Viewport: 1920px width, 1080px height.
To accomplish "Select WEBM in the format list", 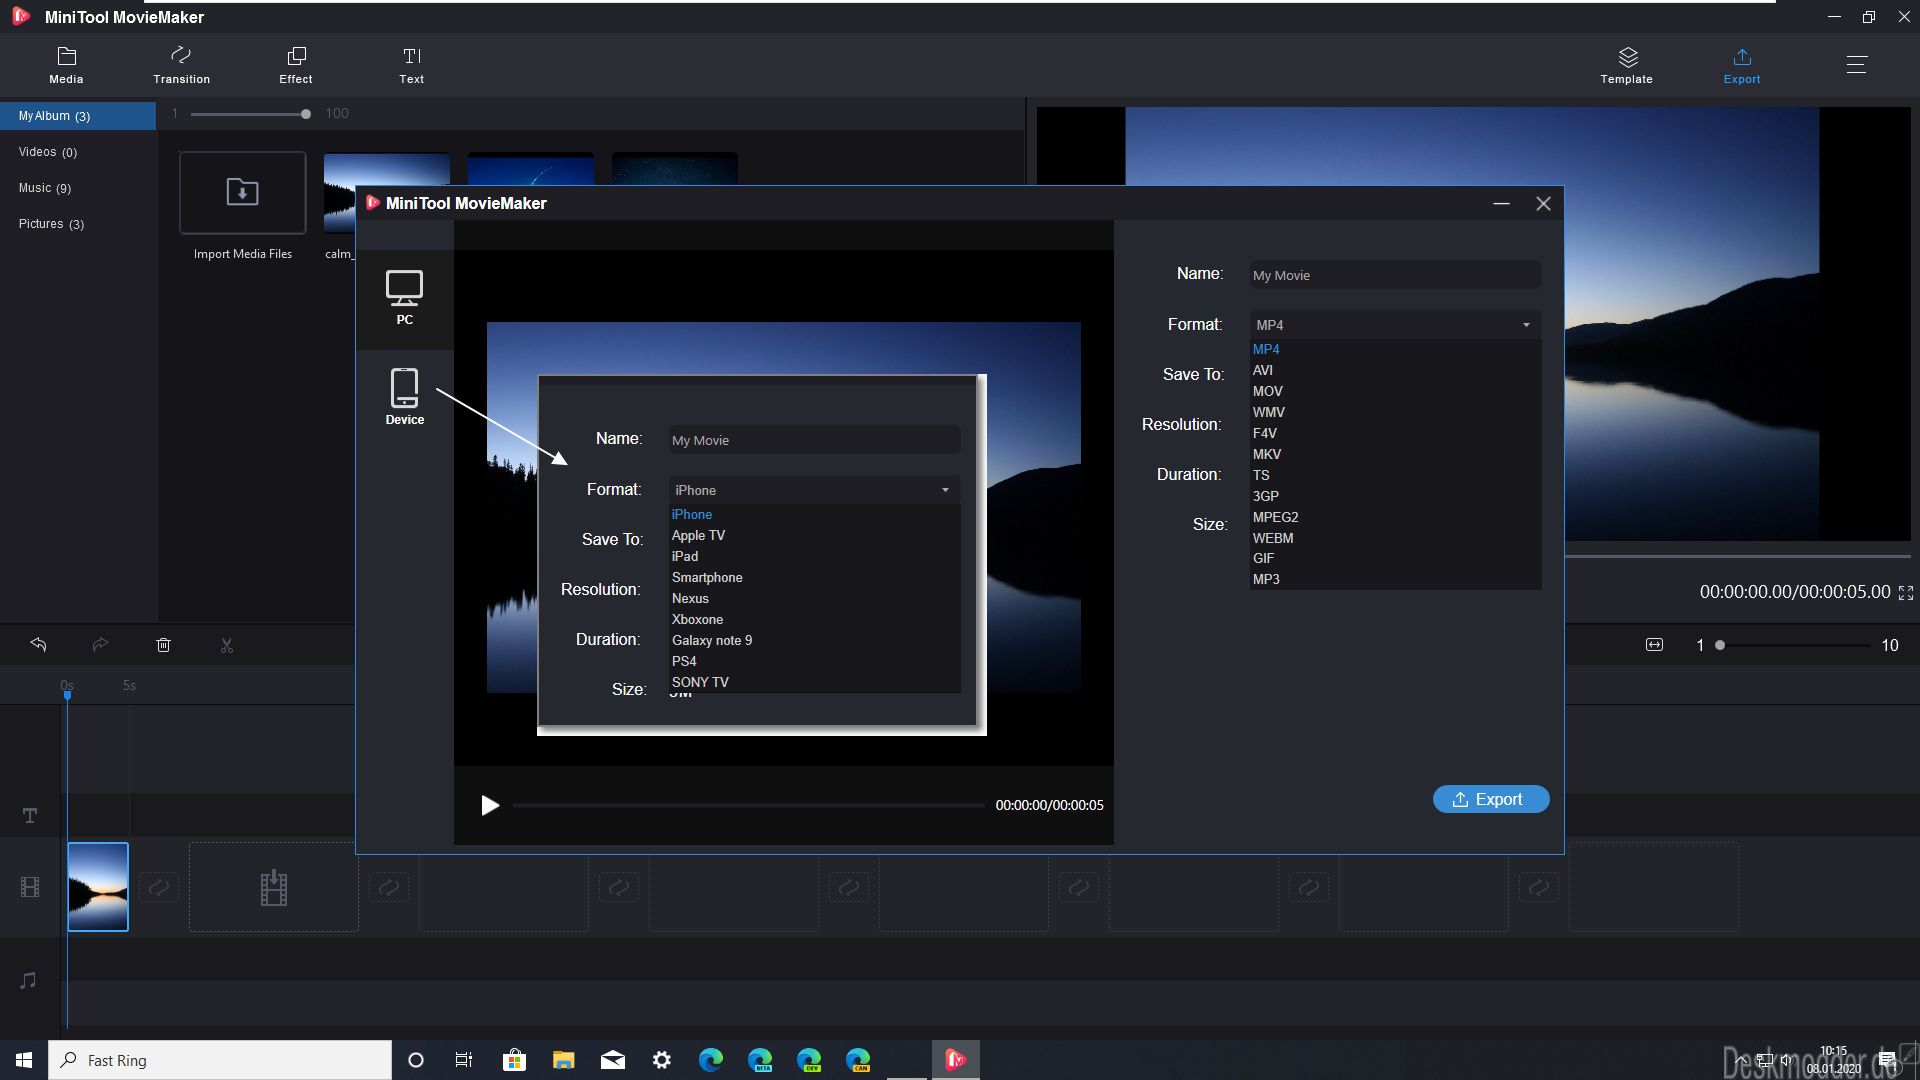I will tap(1395, 538).
